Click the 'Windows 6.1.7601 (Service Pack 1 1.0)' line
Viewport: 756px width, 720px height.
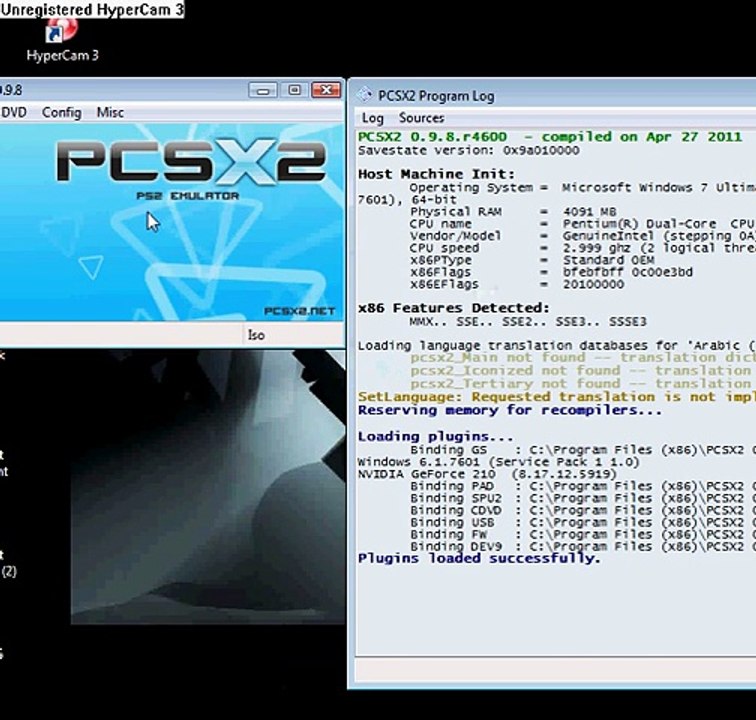pos(499,462)
